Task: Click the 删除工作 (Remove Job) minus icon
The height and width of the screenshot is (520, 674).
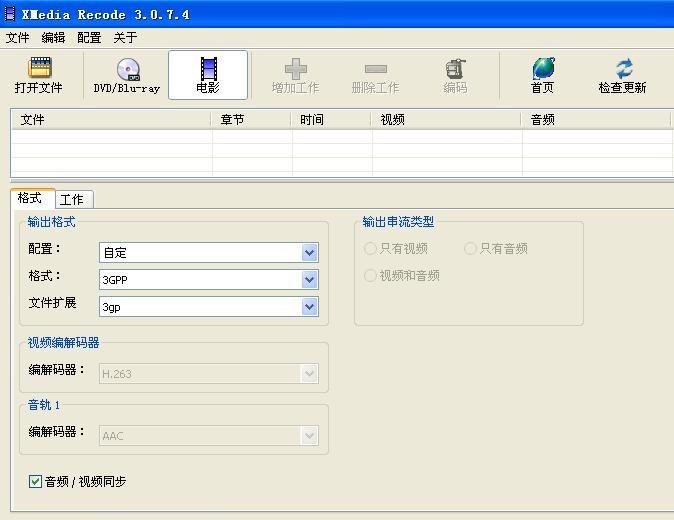Action: point(375,69)
